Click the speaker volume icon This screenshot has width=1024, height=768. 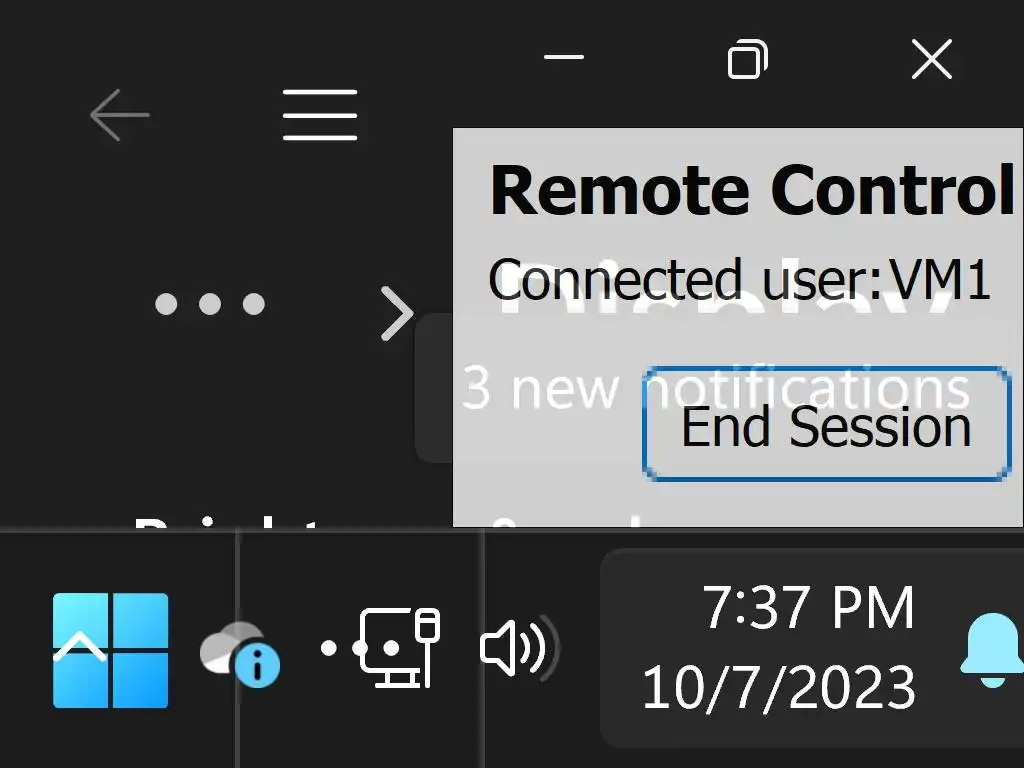518,648
